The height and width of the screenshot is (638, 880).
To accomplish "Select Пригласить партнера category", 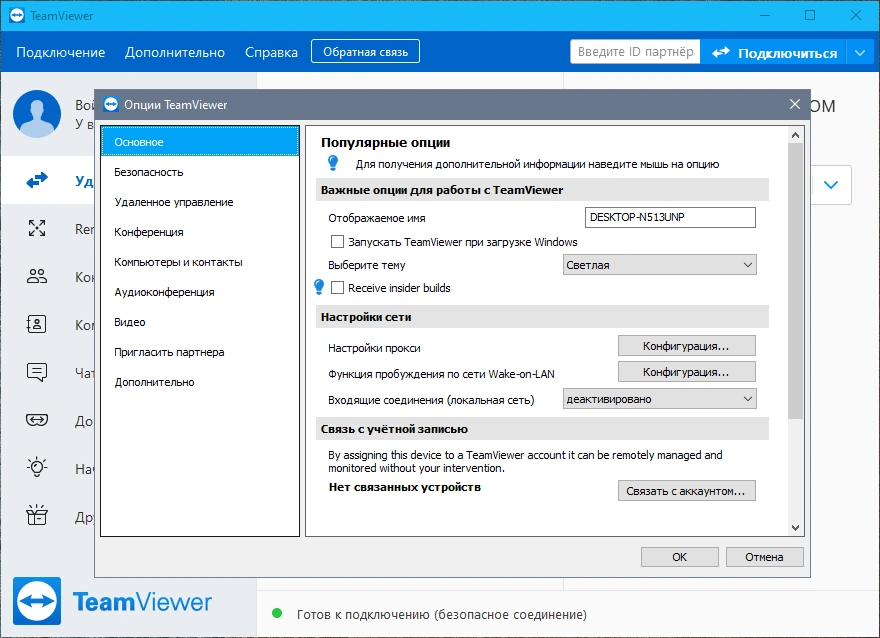I will coord(200,352).
